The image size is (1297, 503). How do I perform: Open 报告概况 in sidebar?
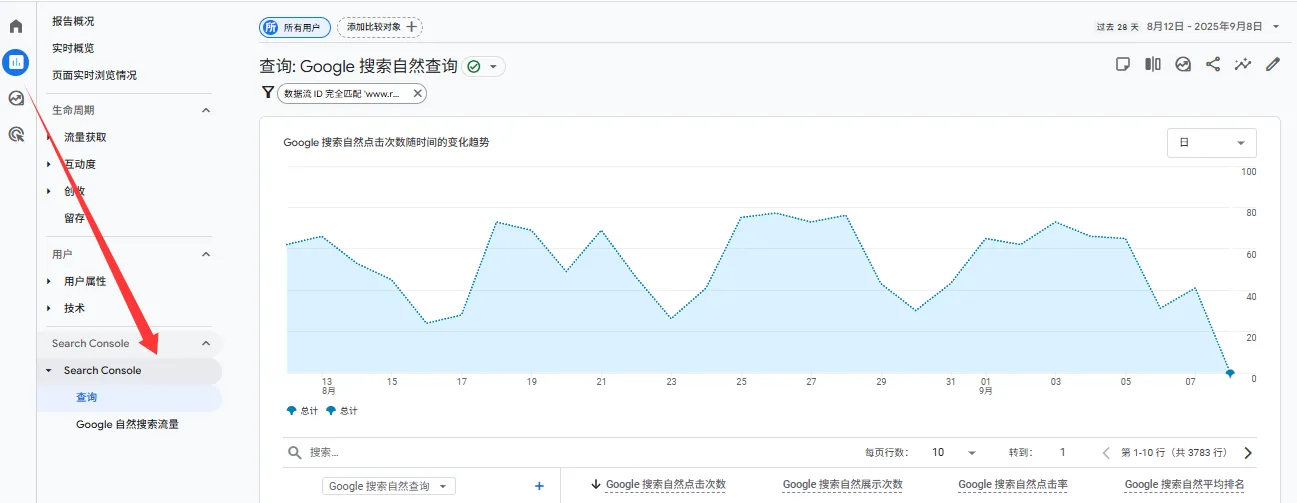[73, 21]
